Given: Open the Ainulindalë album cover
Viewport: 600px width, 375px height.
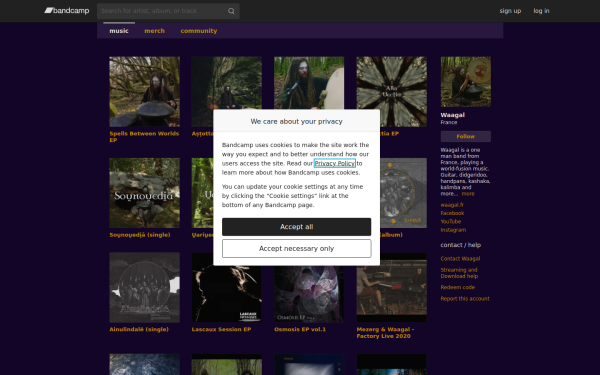Looking at the screenshot, I should coord(145,287).
